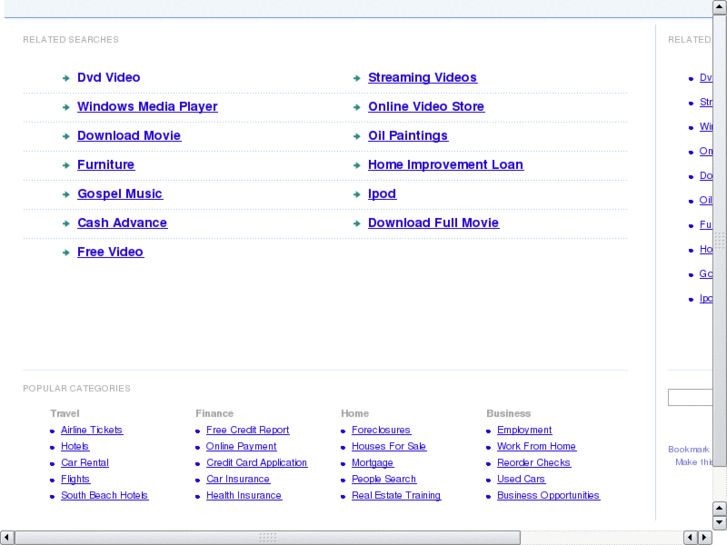Visit the Online Video Store link
727x545 pixels.
click(426, 107)
